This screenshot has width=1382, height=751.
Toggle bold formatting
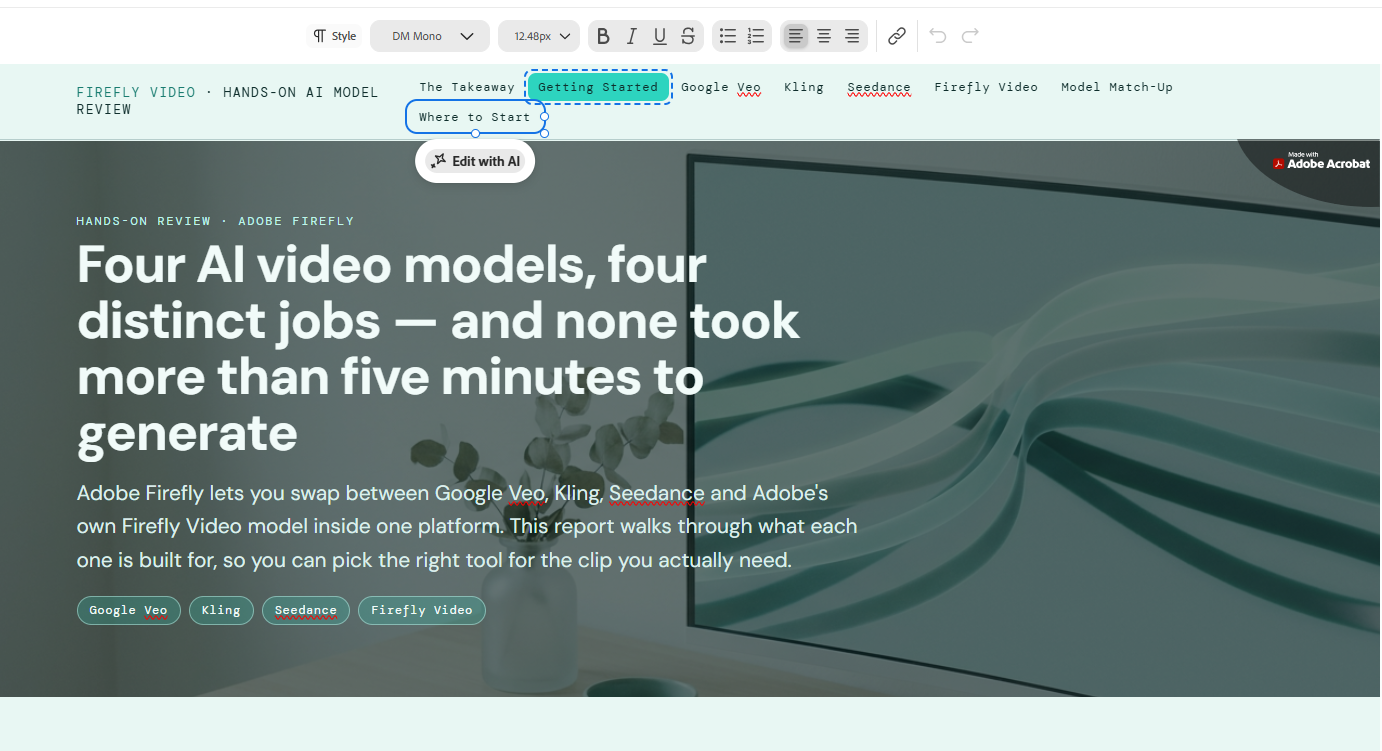603,36
